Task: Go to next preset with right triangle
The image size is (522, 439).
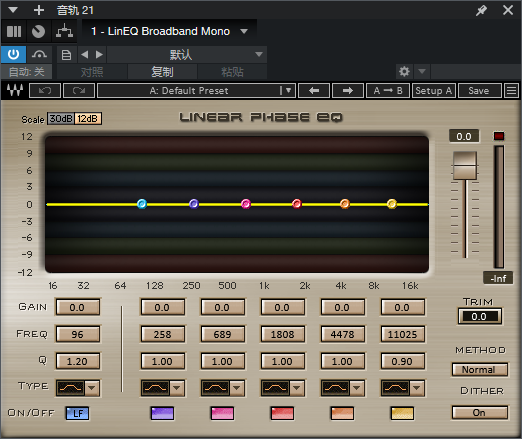Action: (99, 54)
